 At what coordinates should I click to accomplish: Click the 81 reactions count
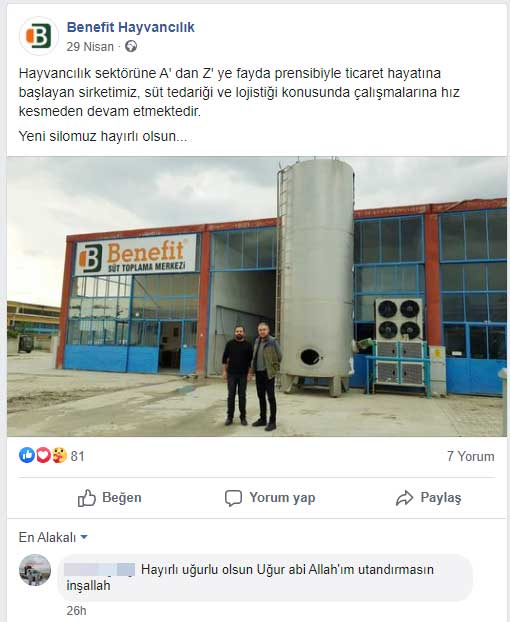[77, 456]
